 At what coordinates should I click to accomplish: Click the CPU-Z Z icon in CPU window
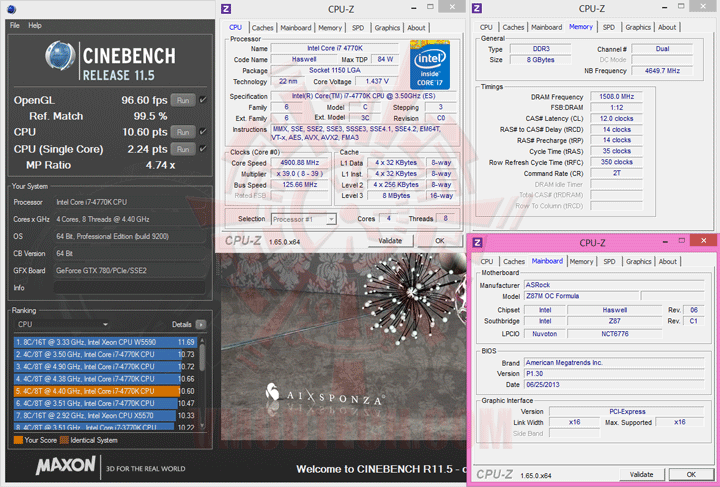(x=226, y=9)
